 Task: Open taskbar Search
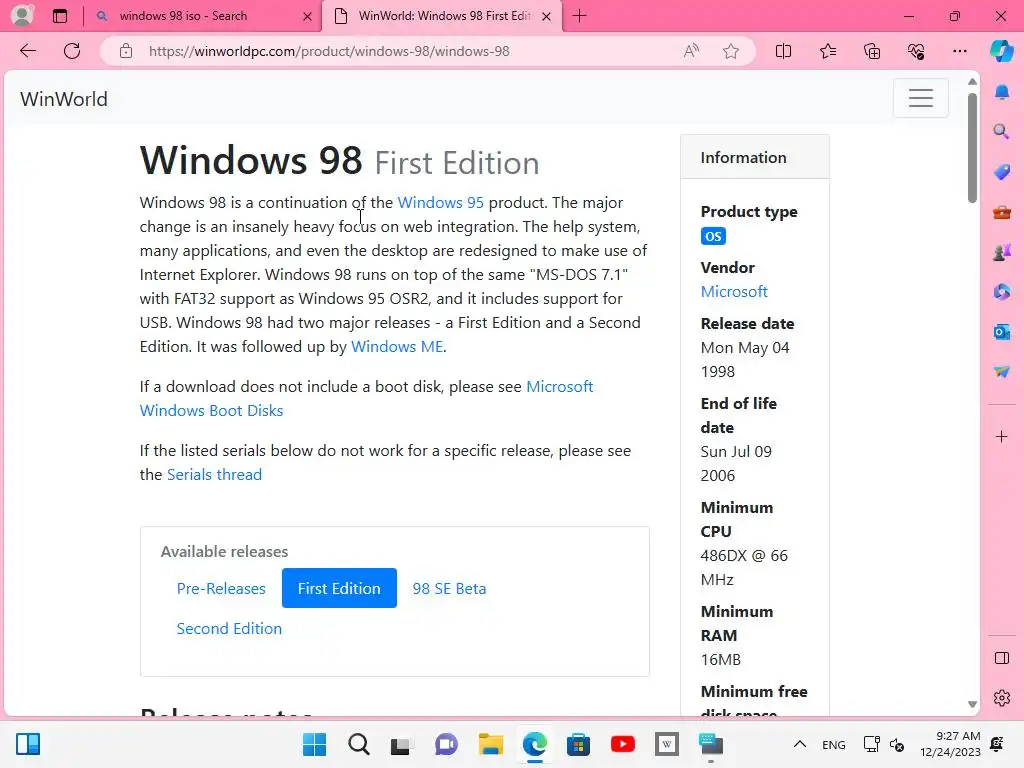coord(359,744)
